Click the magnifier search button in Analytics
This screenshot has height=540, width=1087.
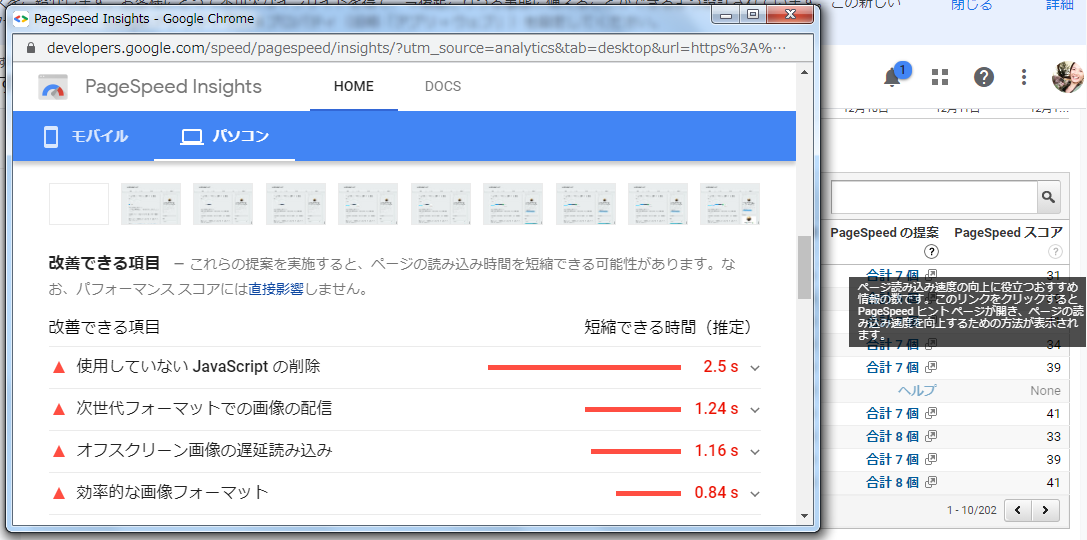[1049, 198]
